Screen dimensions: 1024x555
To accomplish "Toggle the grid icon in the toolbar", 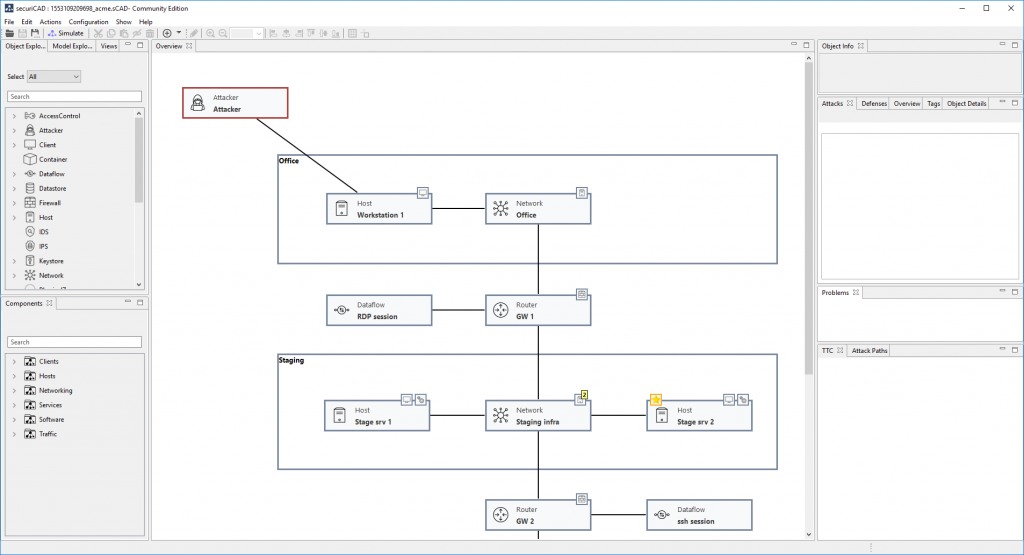I will click(352, 33).
